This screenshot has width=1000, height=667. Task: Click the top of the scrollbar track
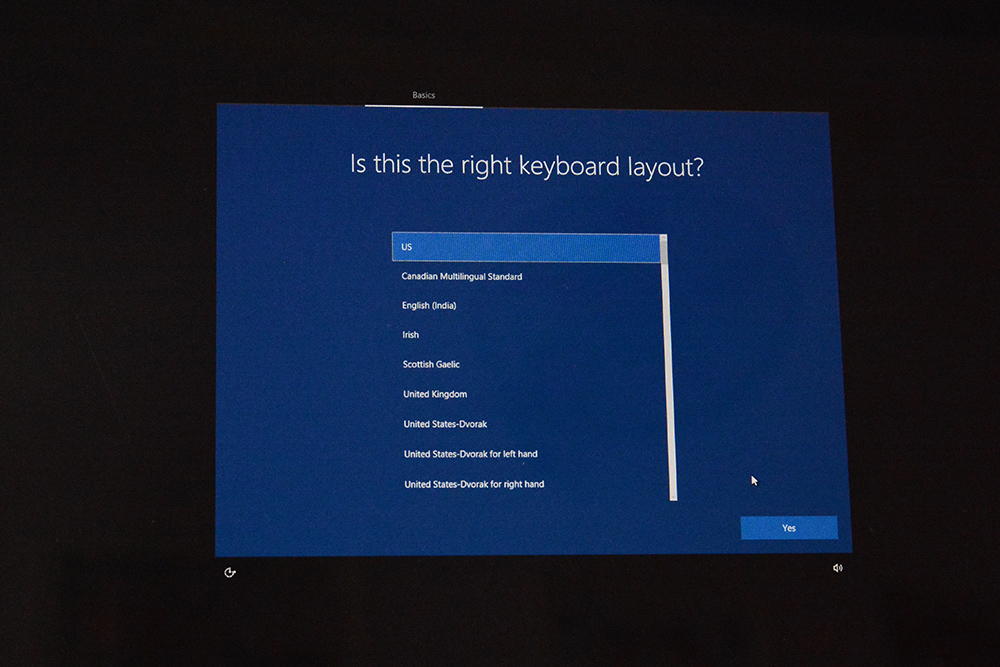click(670, 240)
